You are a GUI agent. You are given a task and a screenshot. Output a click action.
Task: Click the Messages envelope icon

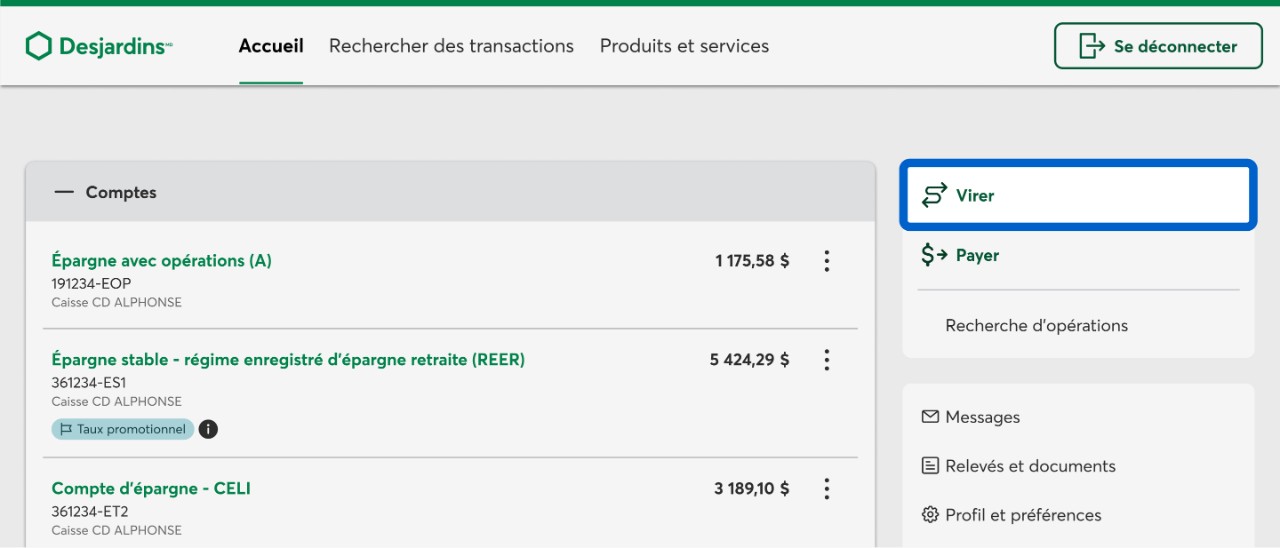(x=930, y=417)
